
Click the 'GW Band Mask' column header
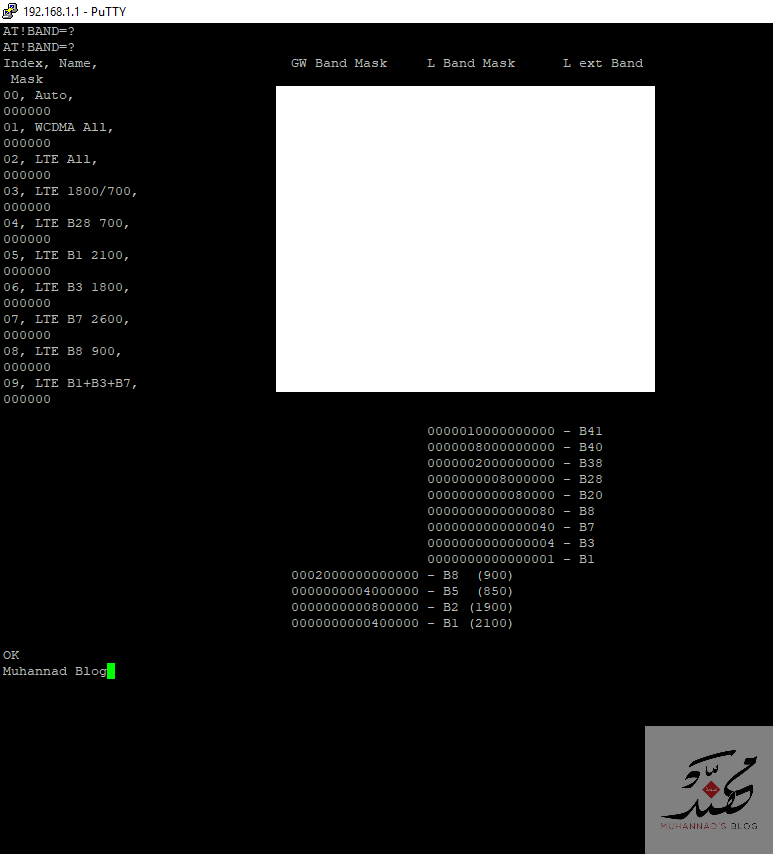tap(339, 63)
